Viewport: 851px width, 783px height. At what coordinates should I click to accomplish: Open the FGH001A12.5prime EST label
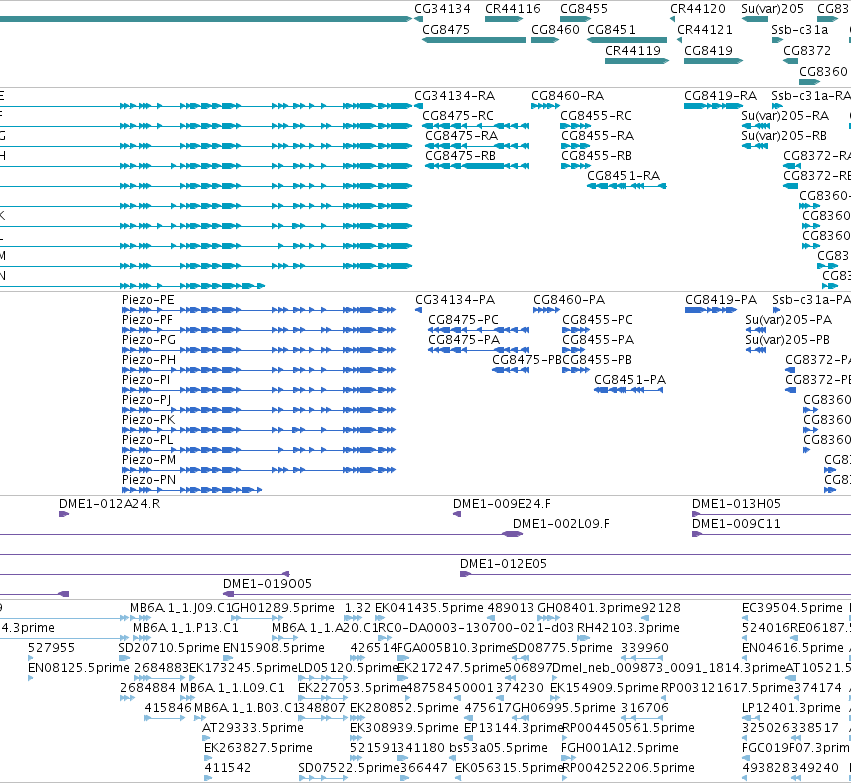[x=619, y=748]
